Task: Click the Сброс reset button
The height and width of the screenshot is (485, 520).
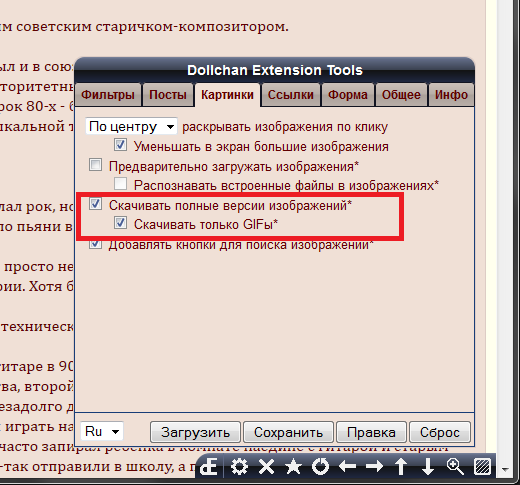Action: click(440, 432)
